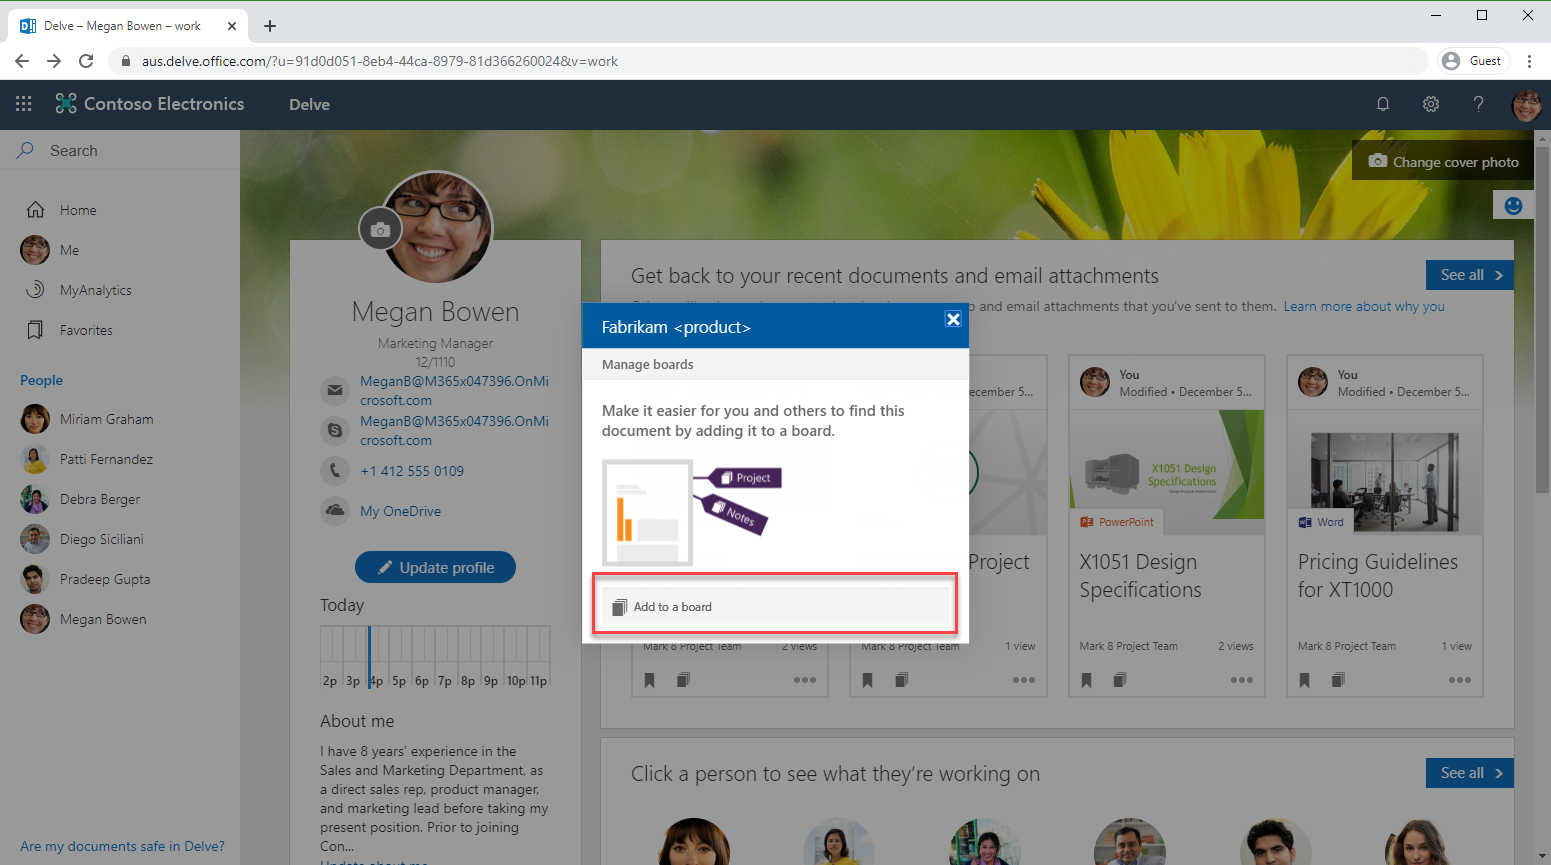Click the browser address bar URL

[x=380, y=61]
